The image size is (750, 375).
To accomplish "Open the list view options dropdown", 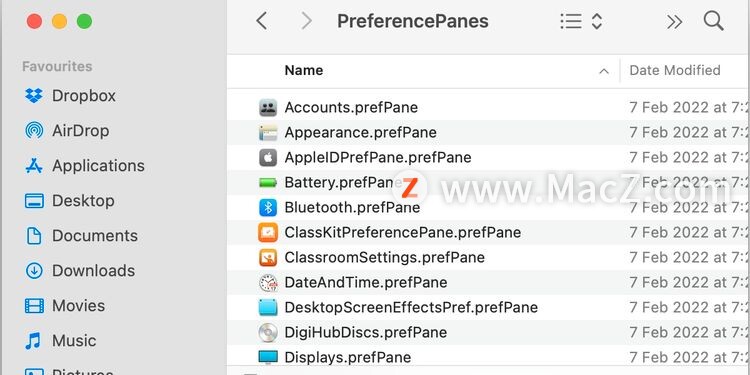I will tap(581, 21).
